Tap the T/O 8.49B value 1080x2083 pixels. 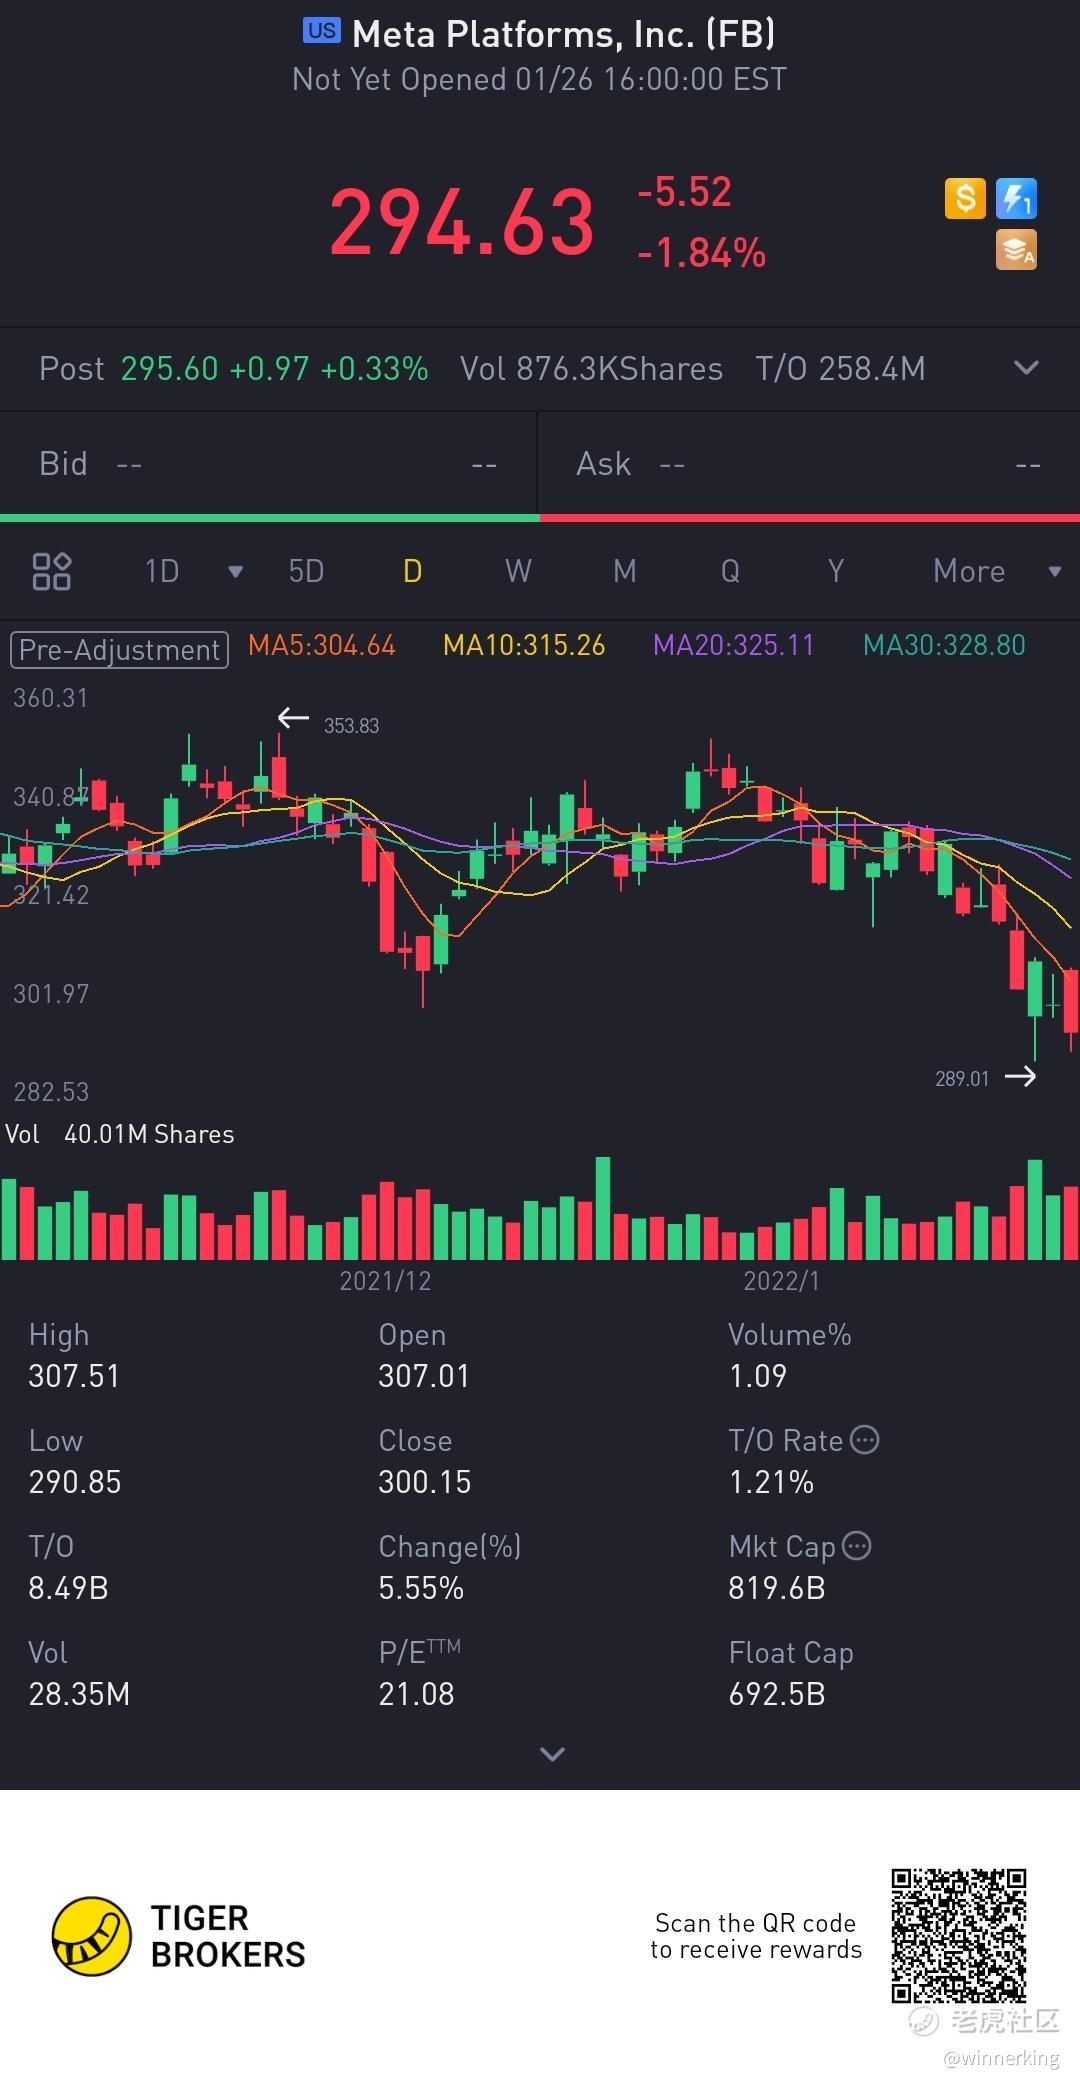pos(68,1588)
